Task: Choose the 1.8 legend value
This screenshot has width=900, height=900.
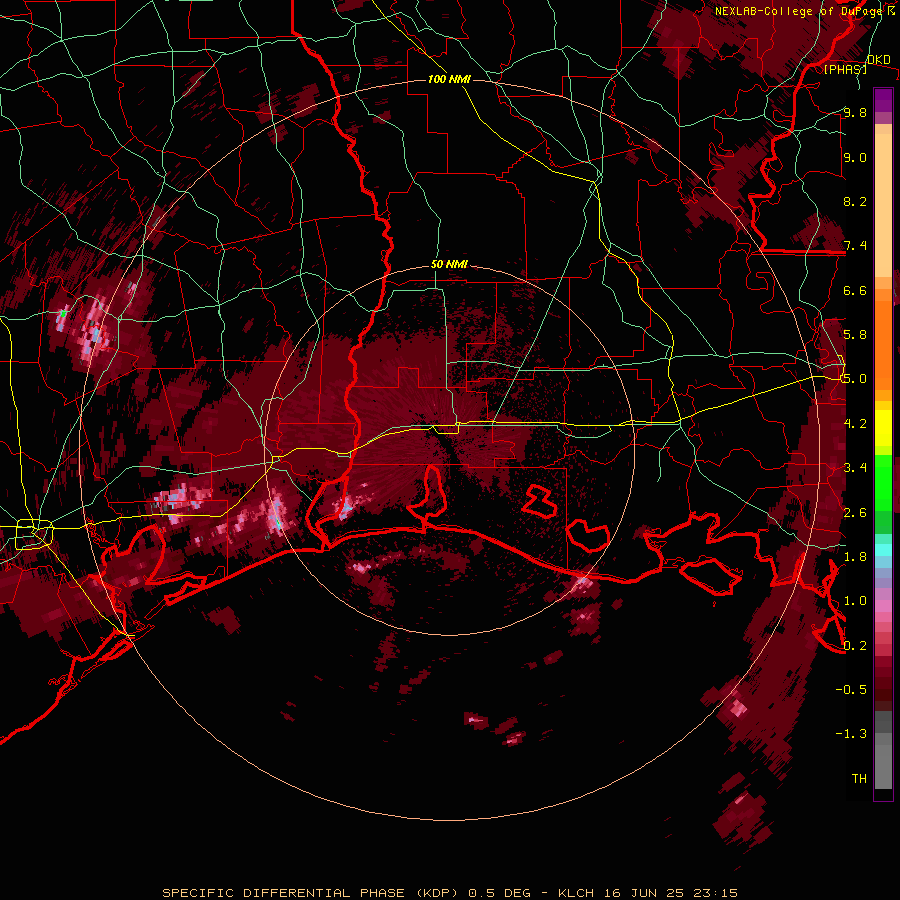Action: click(855, 557)
